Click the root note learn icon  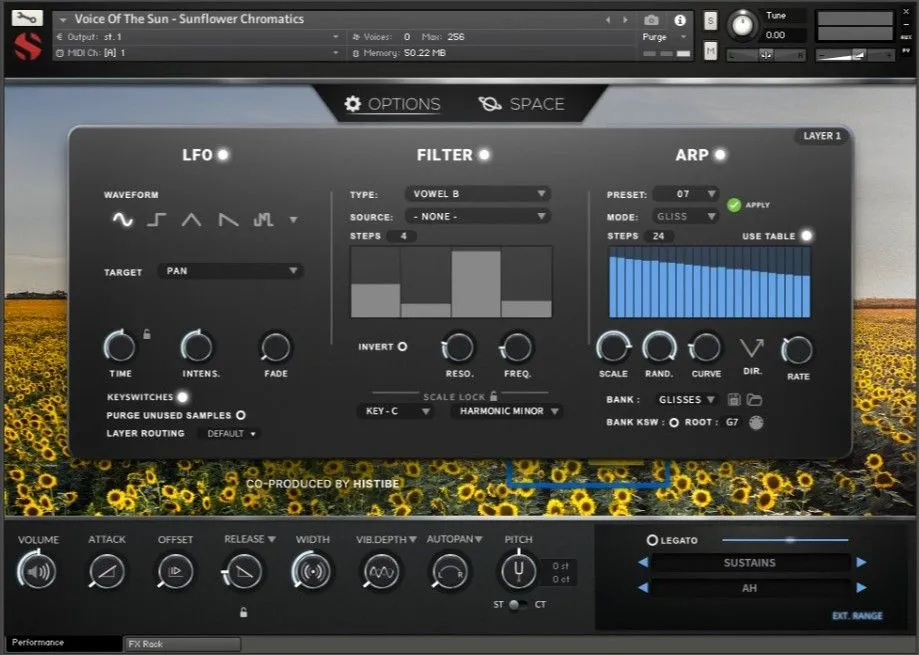(x=756, y=422)
